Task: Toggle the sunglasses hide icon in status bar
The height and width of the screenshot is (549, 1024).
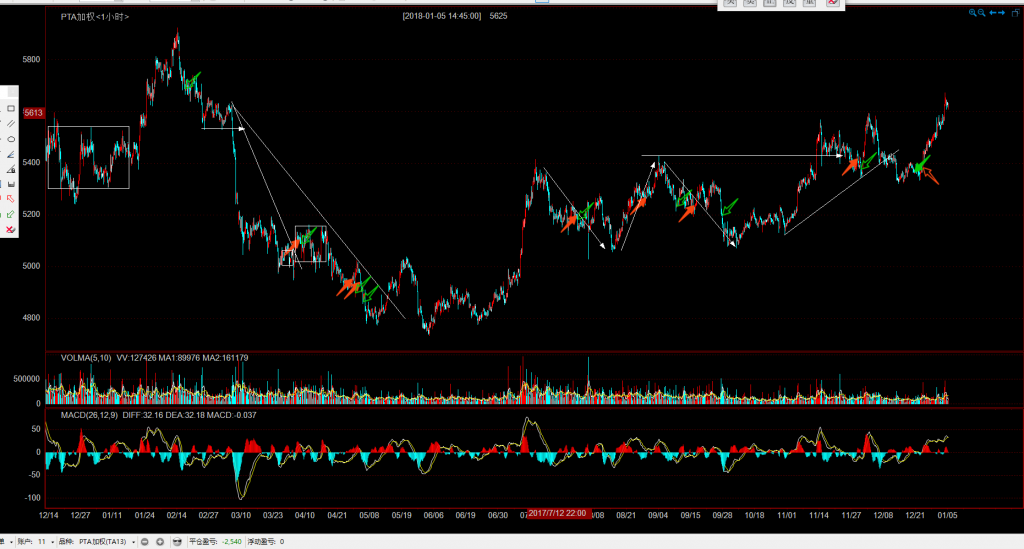Action: pyautogui.click(x=177, y=541)
